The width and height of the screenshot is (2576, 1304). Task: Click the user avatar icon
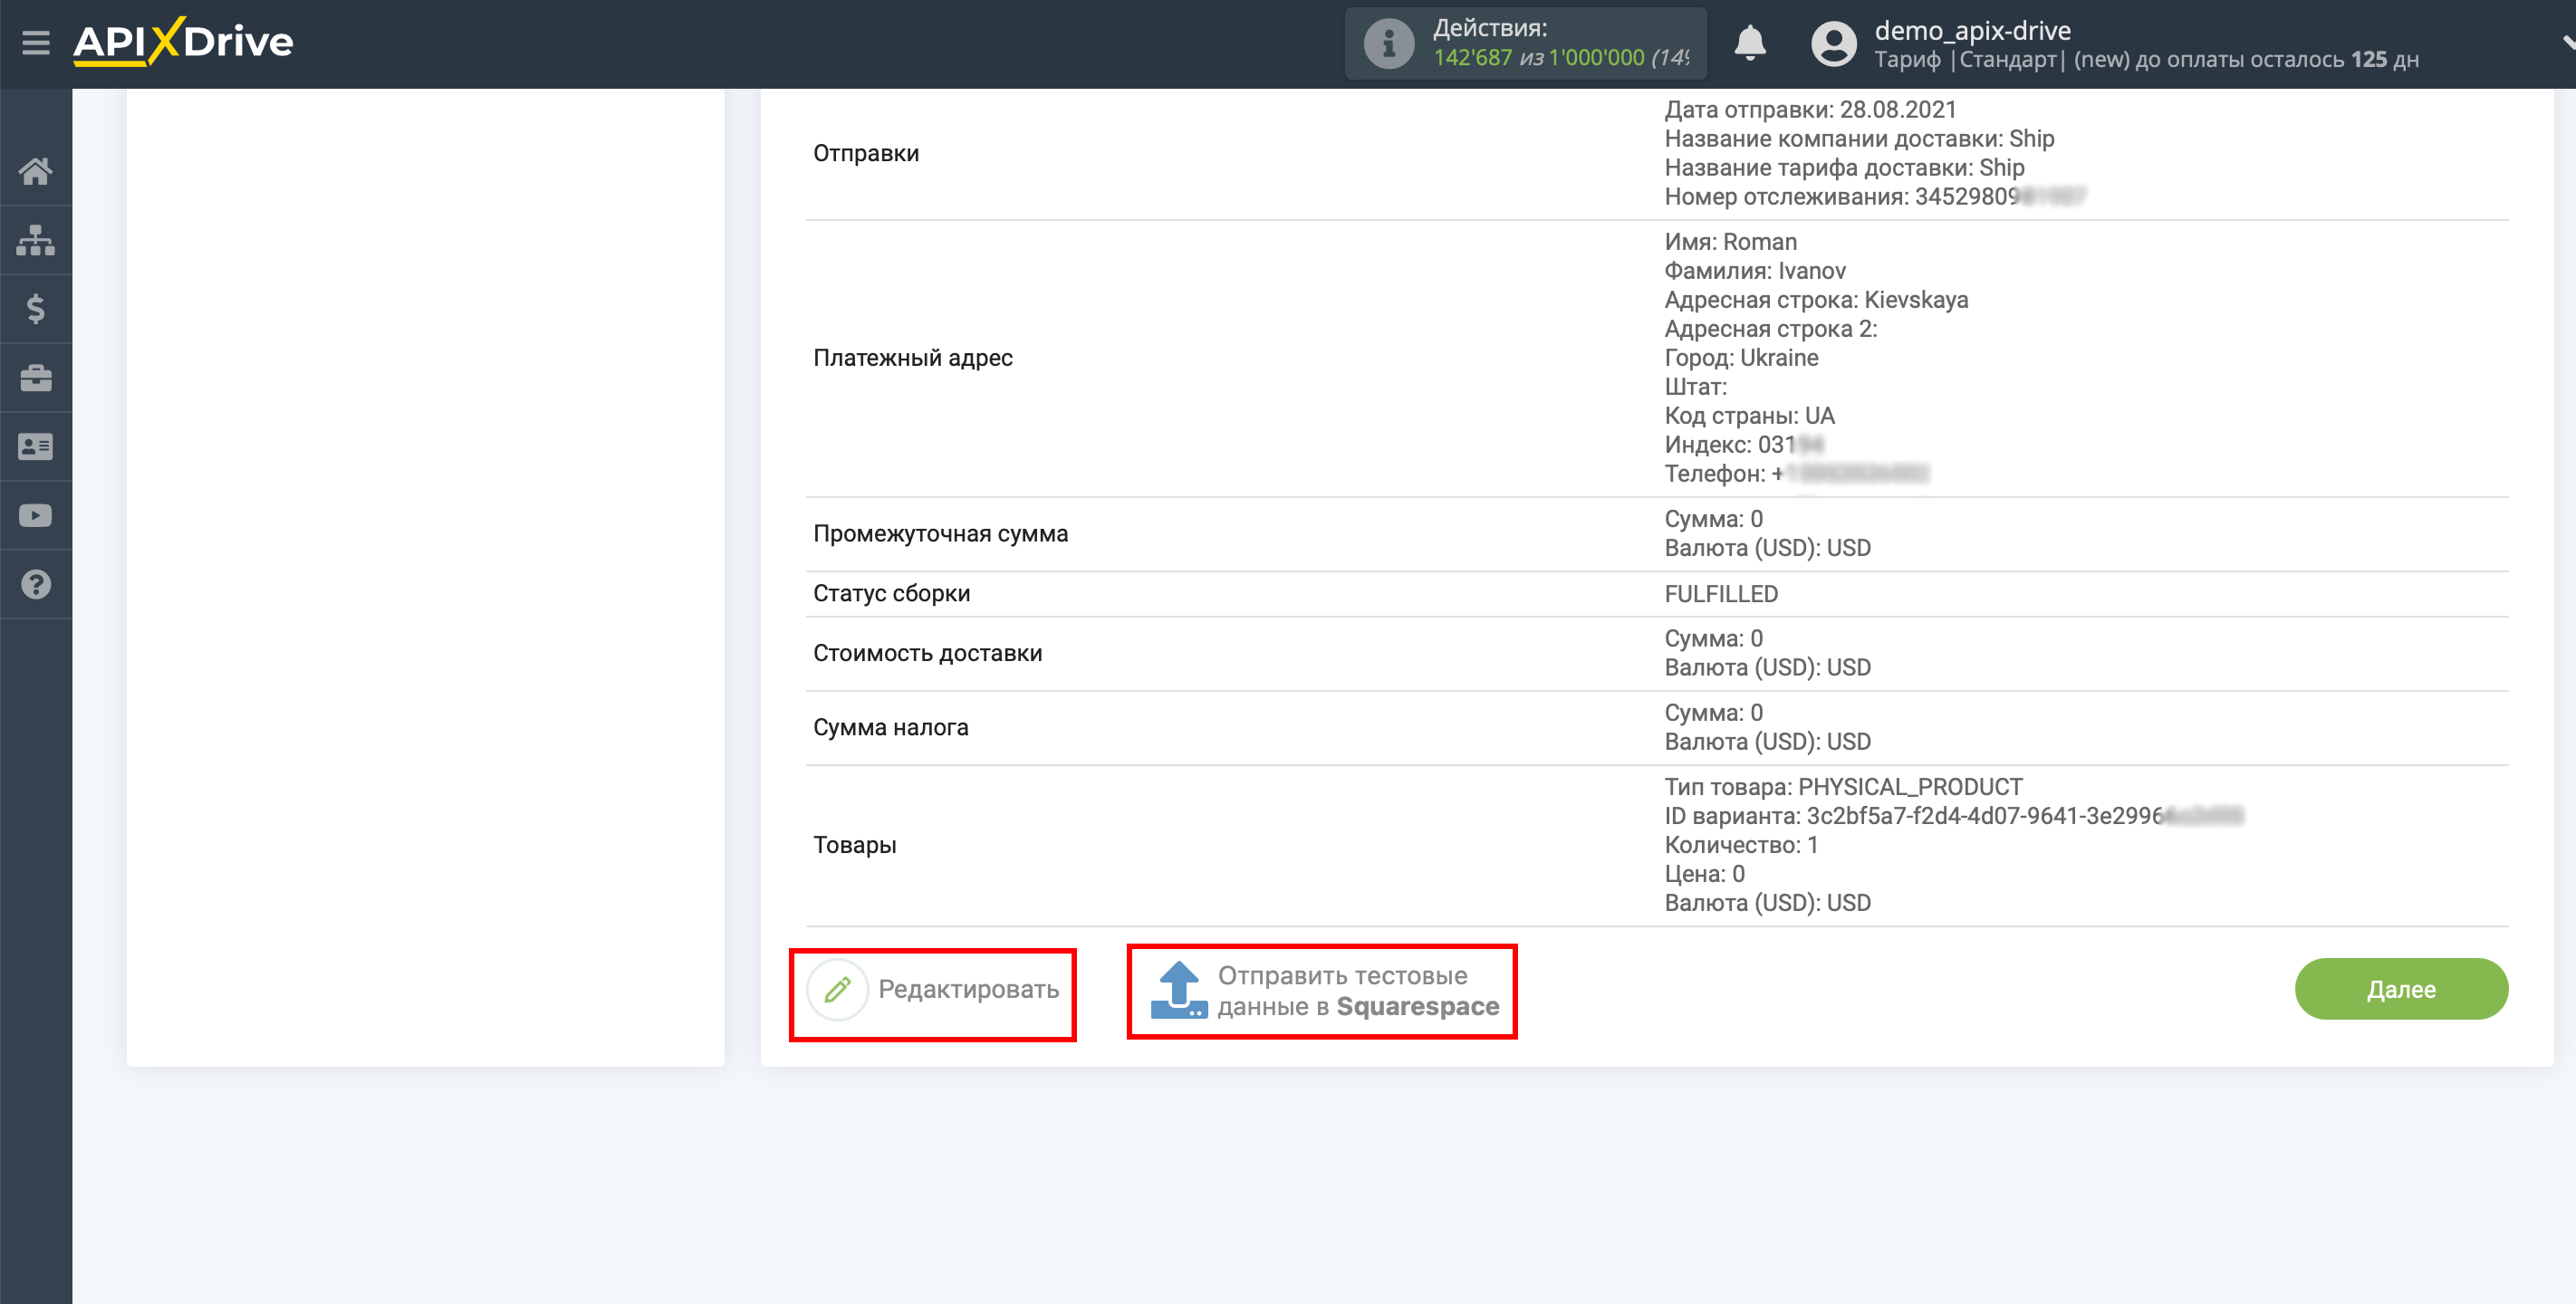point(1833,43)
